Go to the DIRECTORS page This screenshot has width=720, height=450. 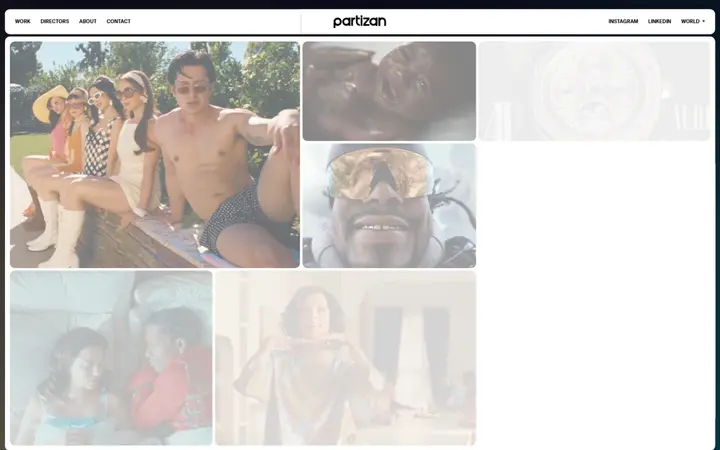55,22
